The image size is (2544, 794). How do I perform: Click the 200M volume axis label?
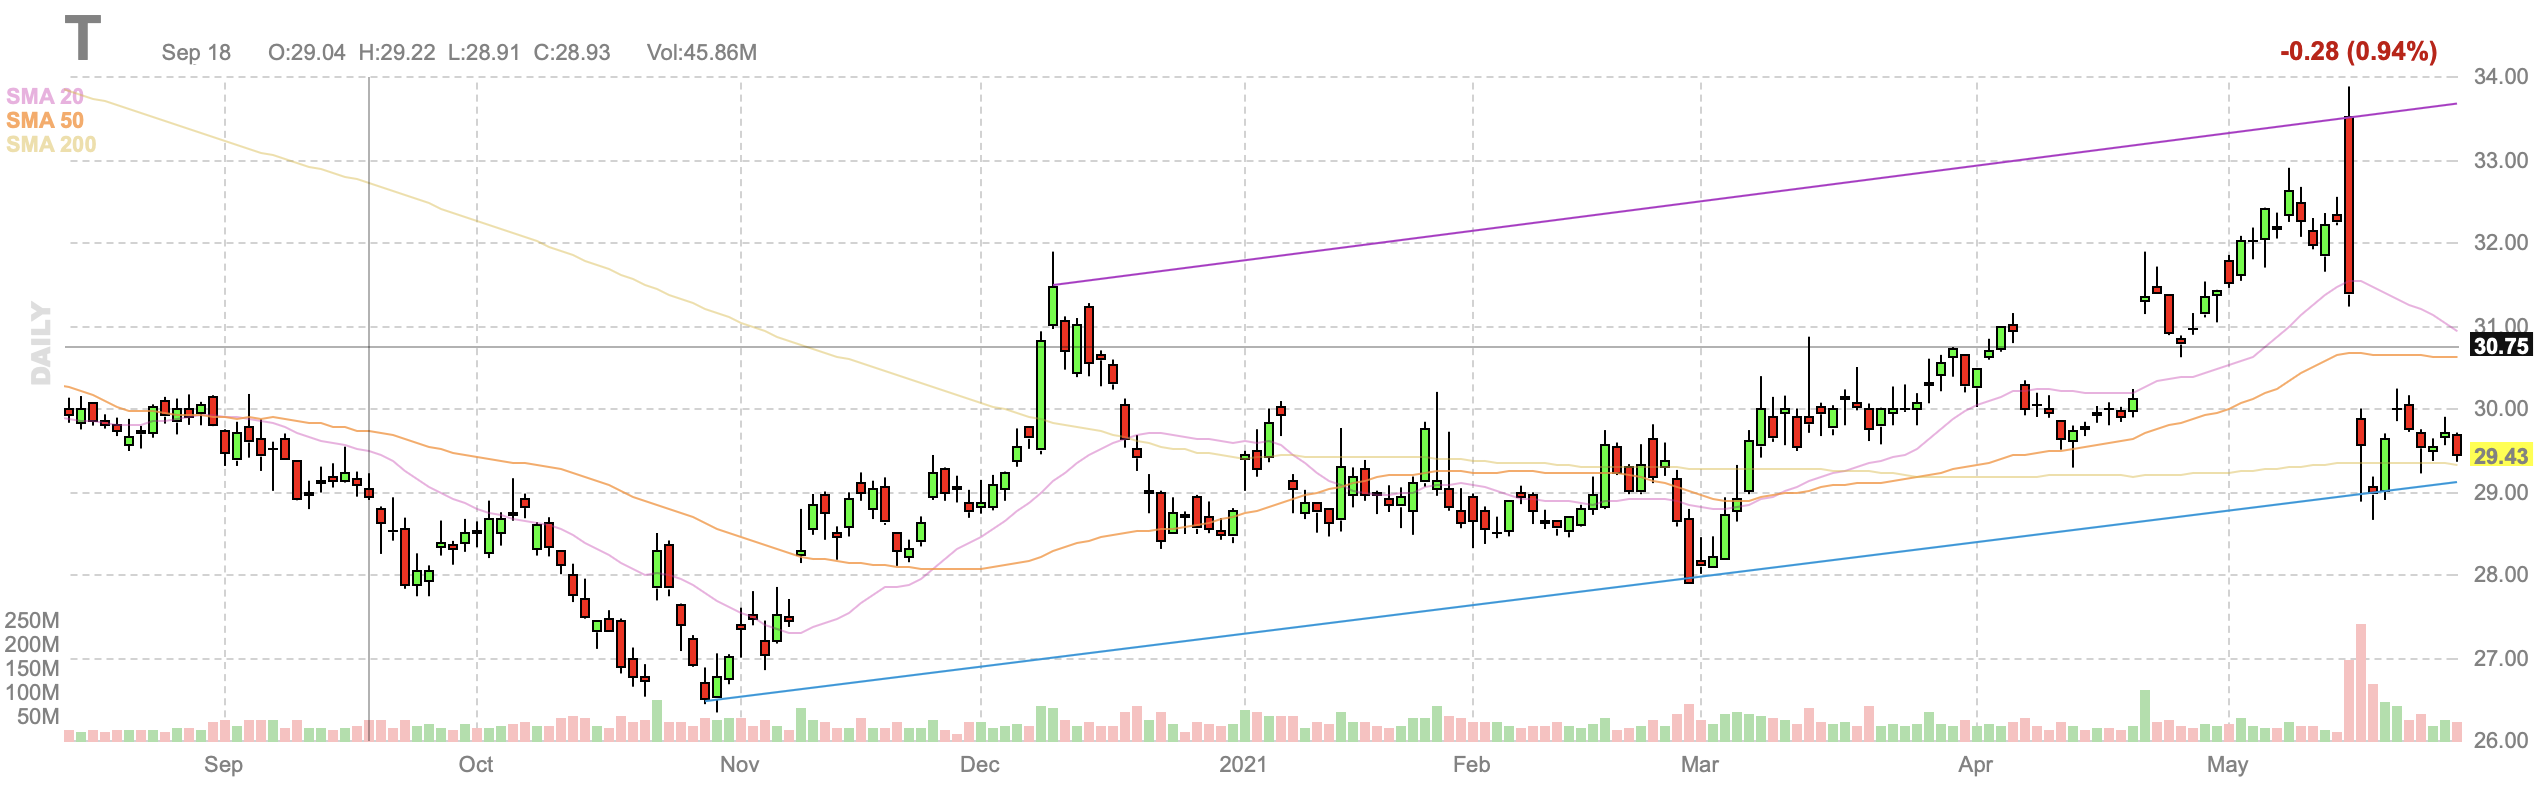32,644
